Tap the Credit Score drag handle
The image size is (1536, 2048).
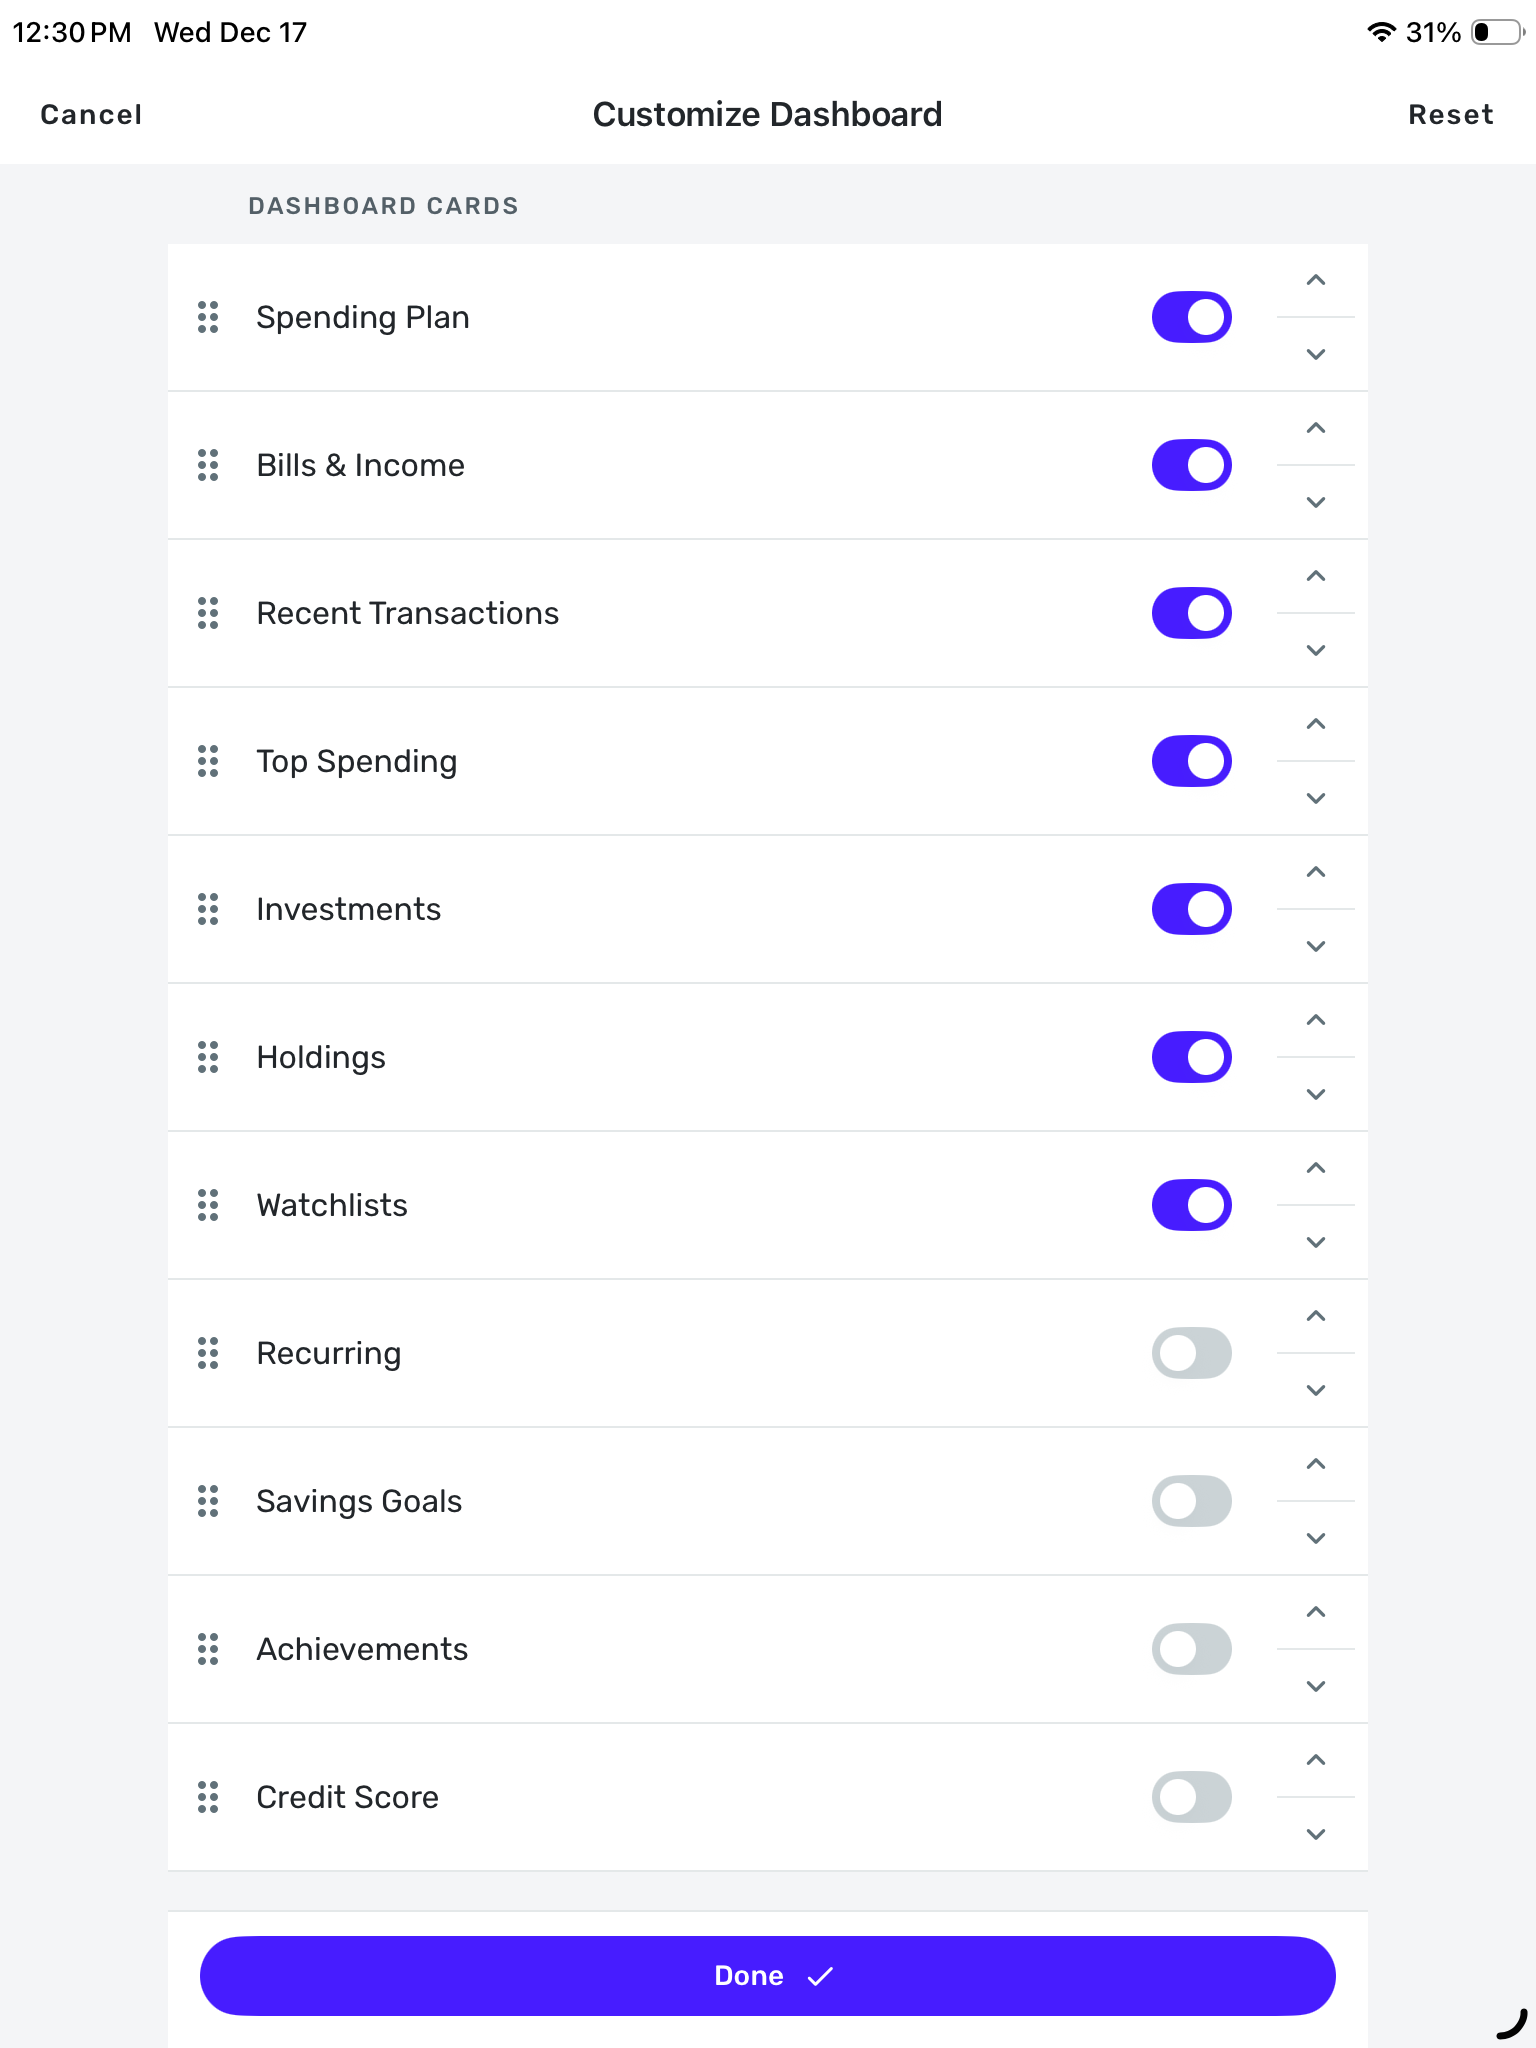click(208, 1797)
